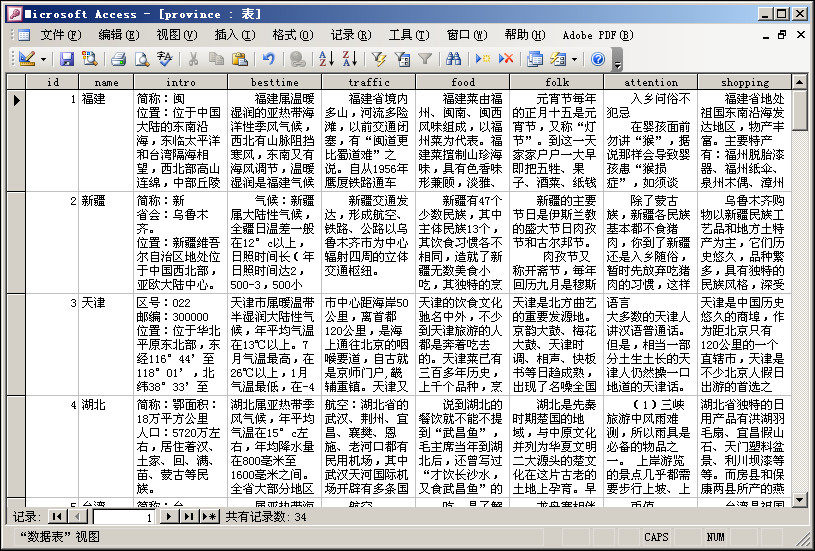815x551 pixels.
Task: Click the select-all corner box of the table
Action: pos(16,82)
